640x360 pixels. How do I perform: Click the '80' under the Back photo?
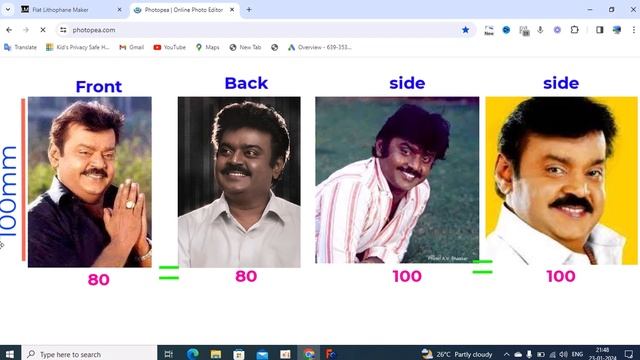coord(246,276)
